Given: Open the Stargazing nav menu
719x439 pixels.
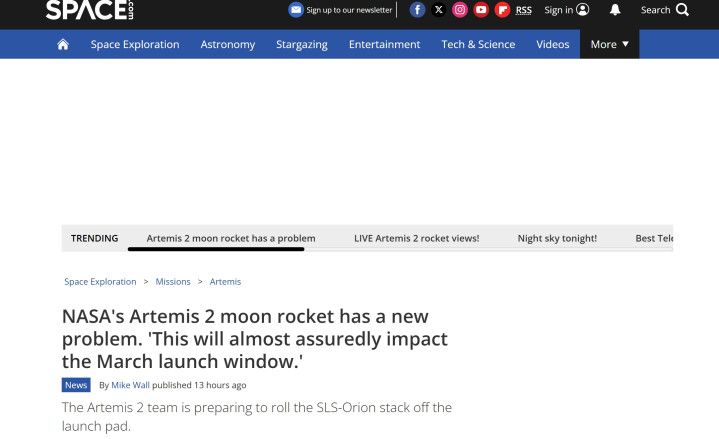Looking at the screenshot, I should click(302, 44).
